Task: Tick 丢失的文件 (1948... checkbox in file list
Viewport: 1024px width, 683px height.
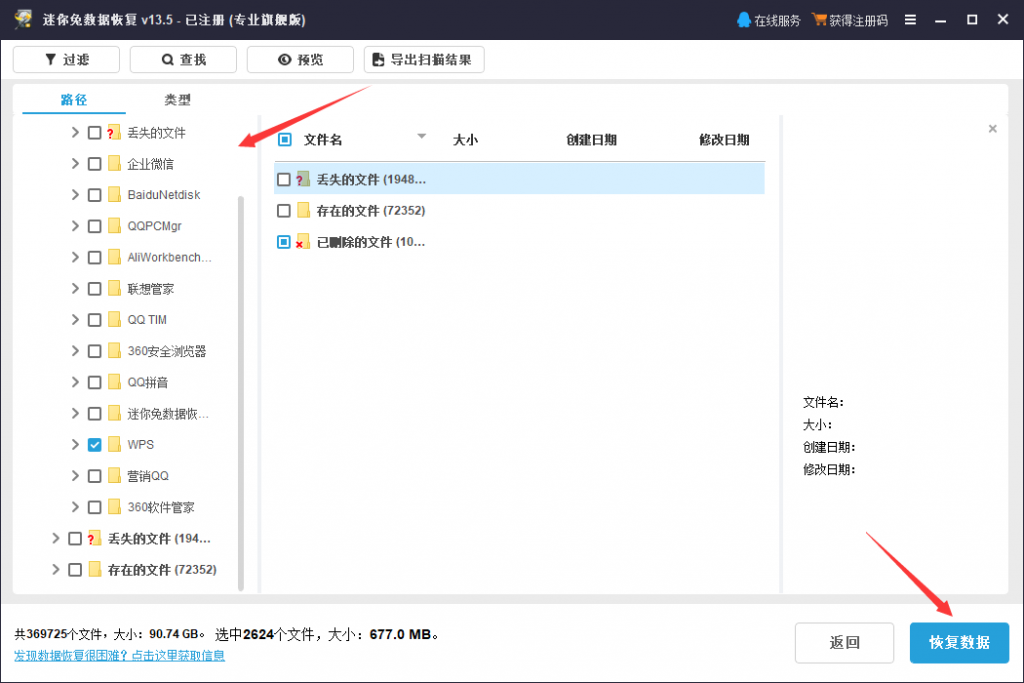Action: click(283, 179)
